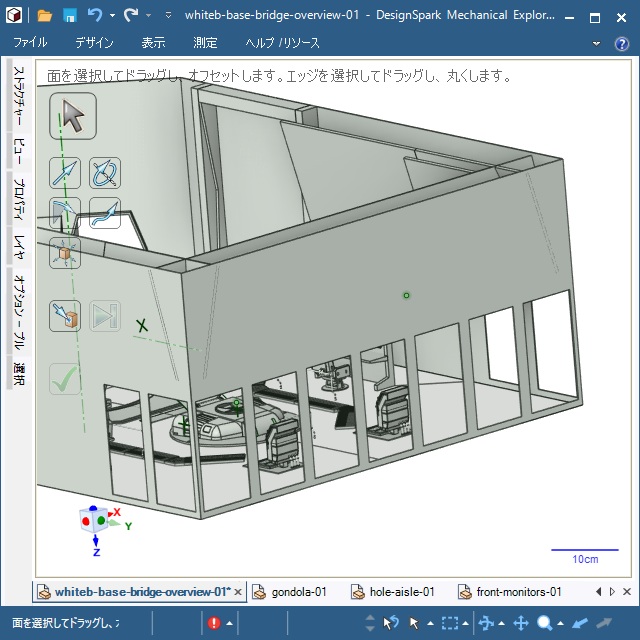Undo the last action

[95, 16]
